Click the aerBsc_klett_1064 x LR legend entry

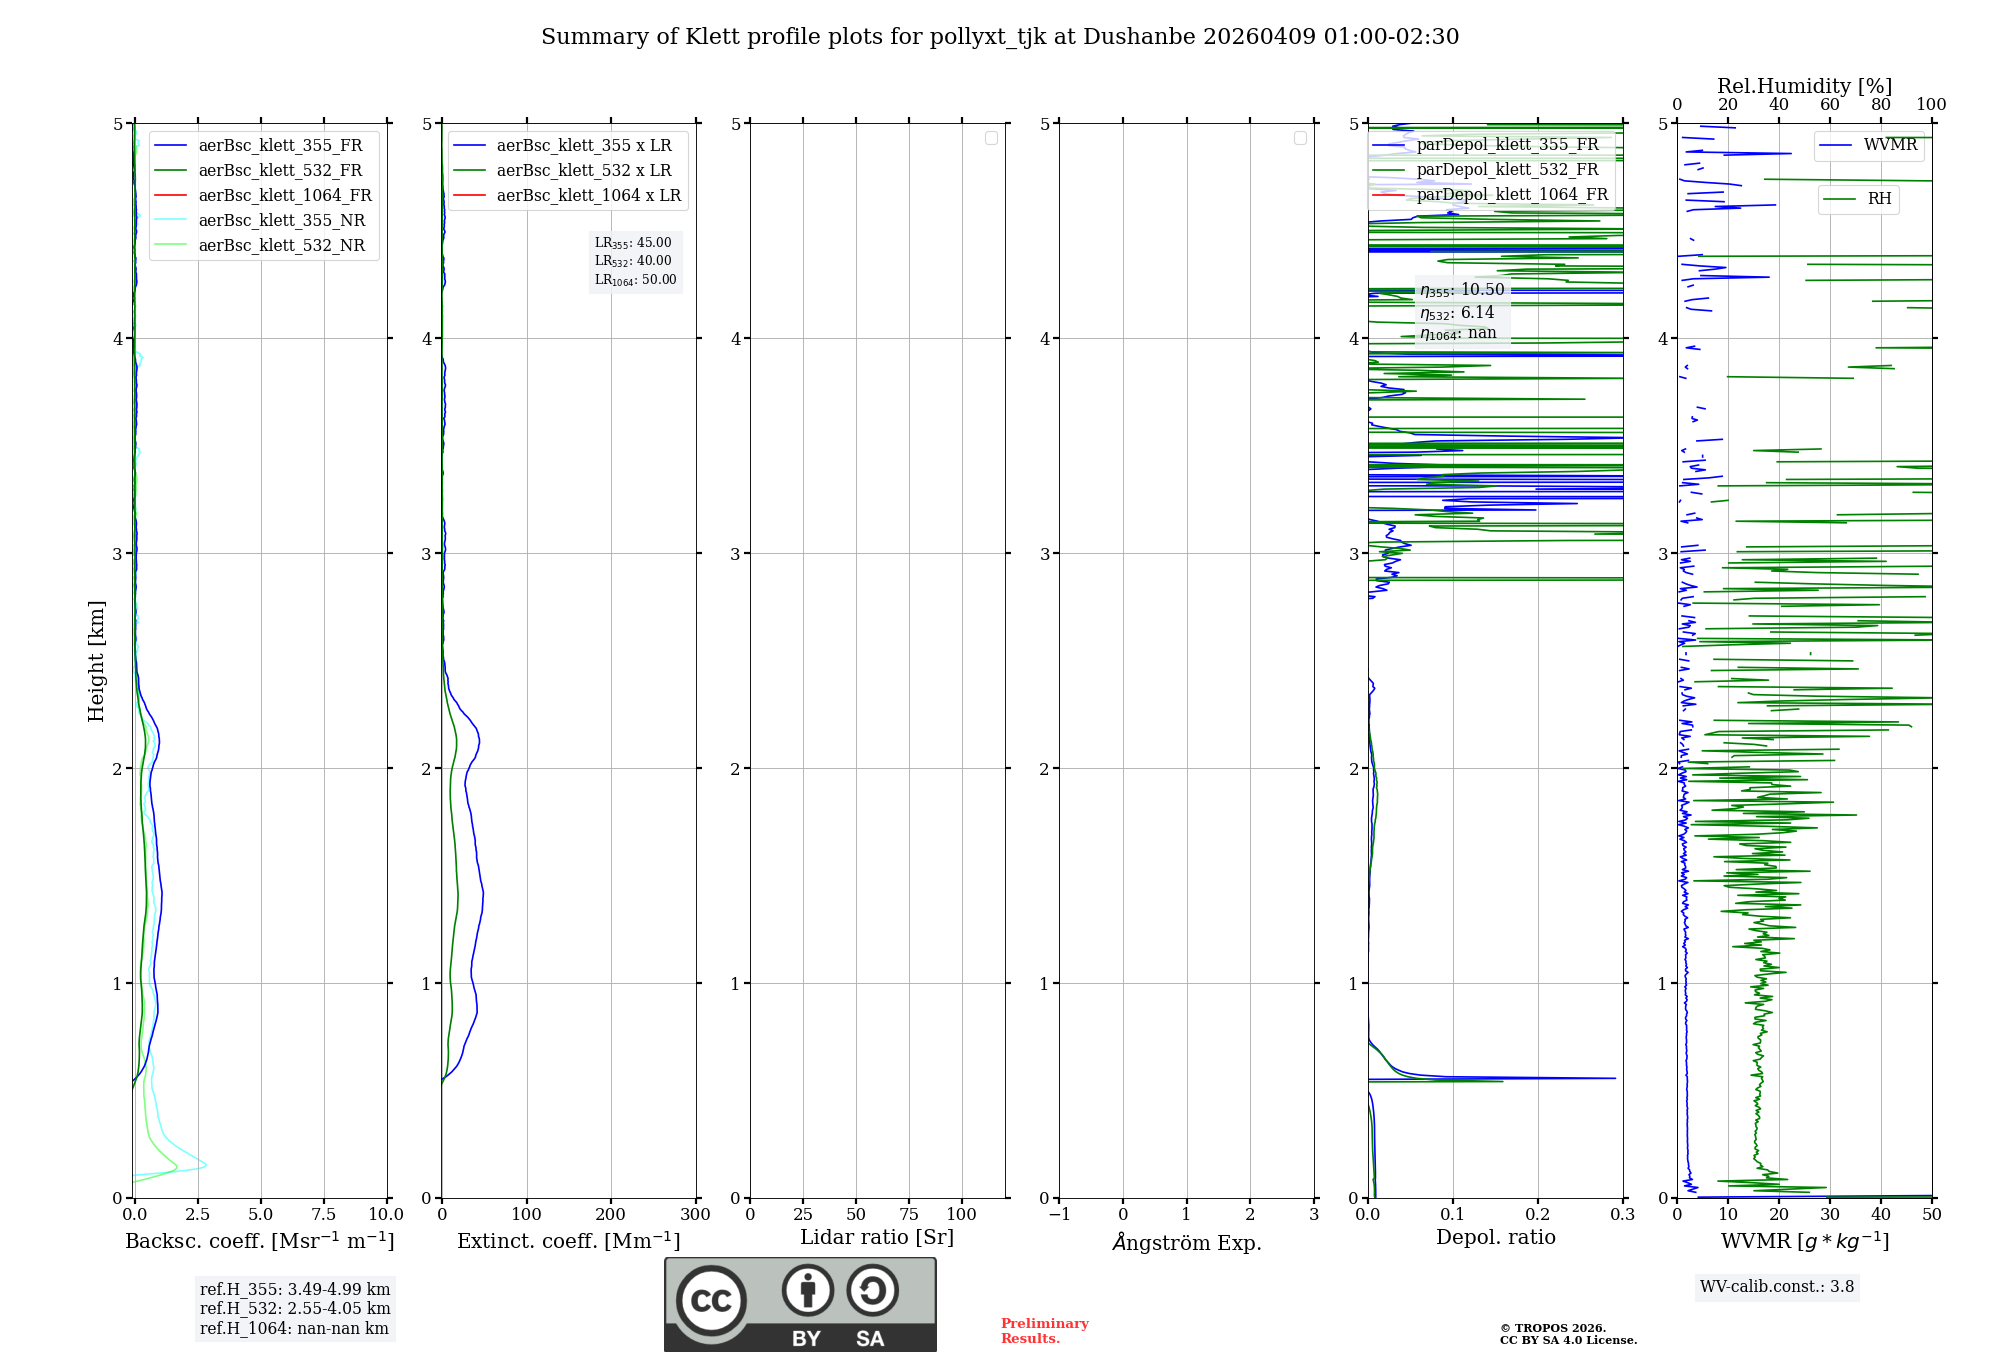[x=588, y=196]
